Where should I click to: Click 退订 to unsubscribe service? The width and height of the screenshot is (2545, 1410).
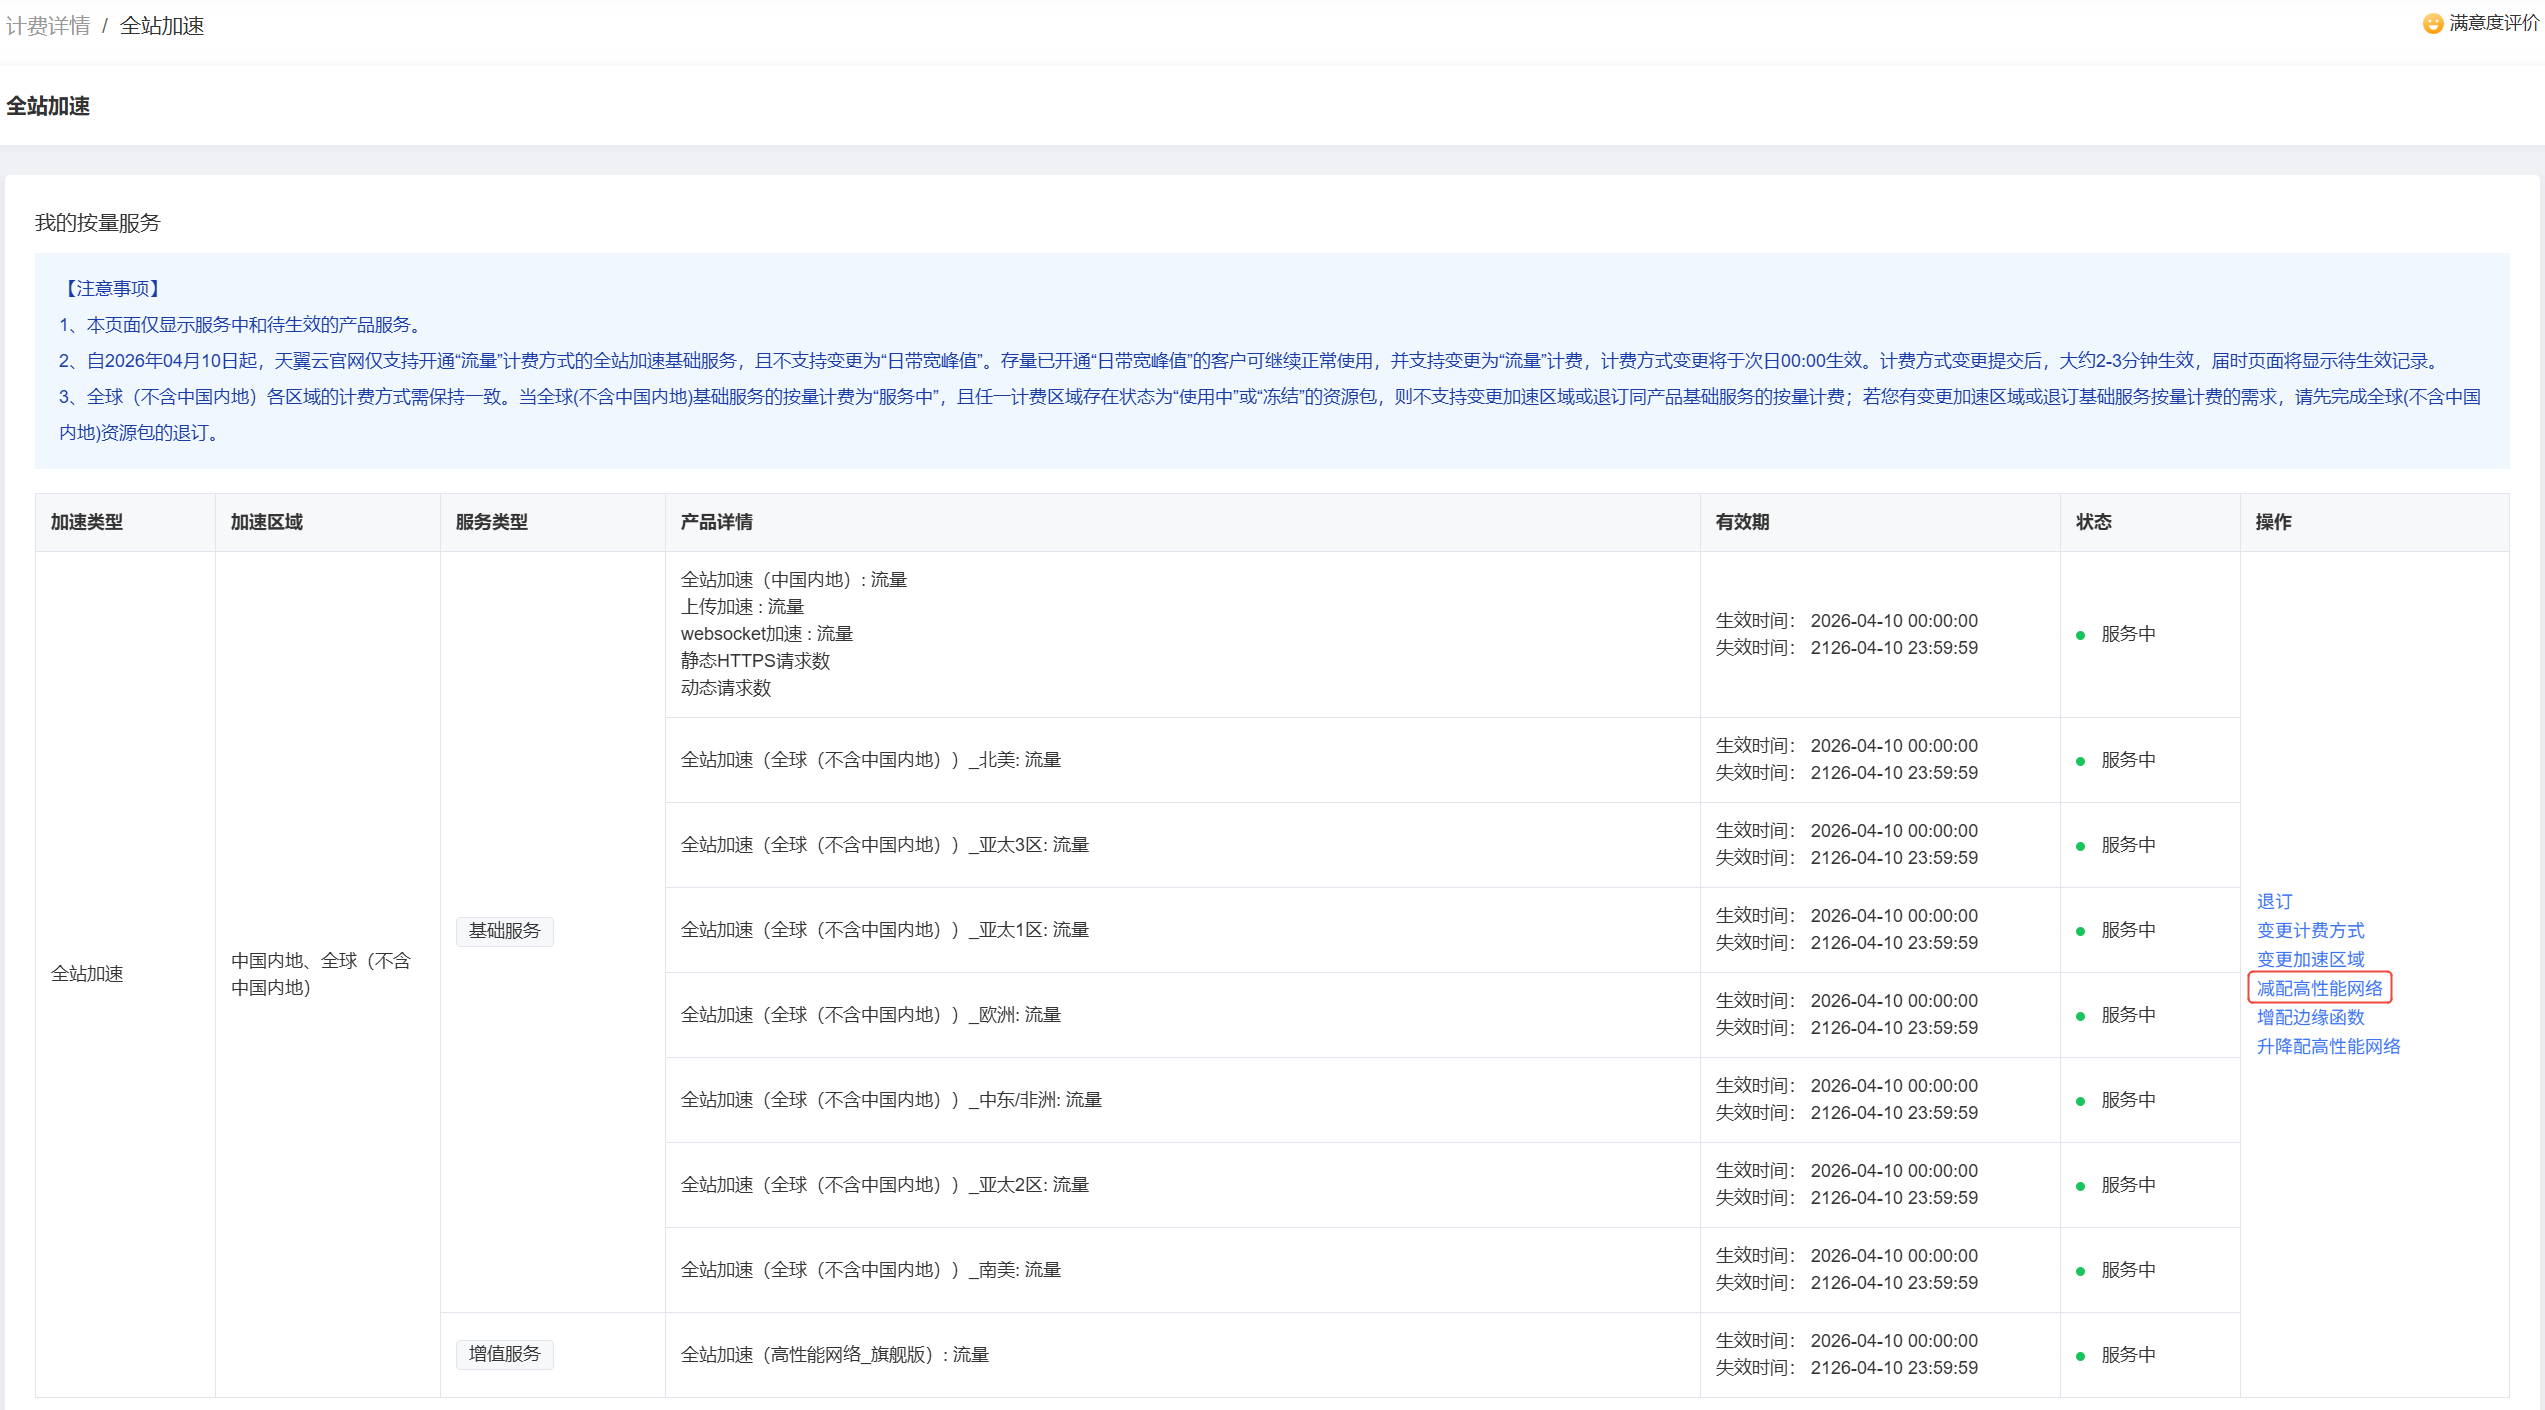2274,901
